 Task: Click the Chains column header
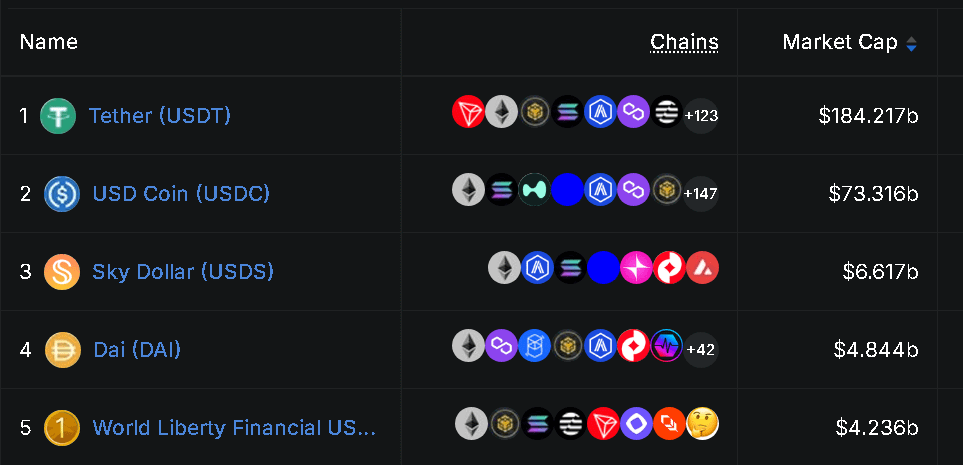coord(684,42)
